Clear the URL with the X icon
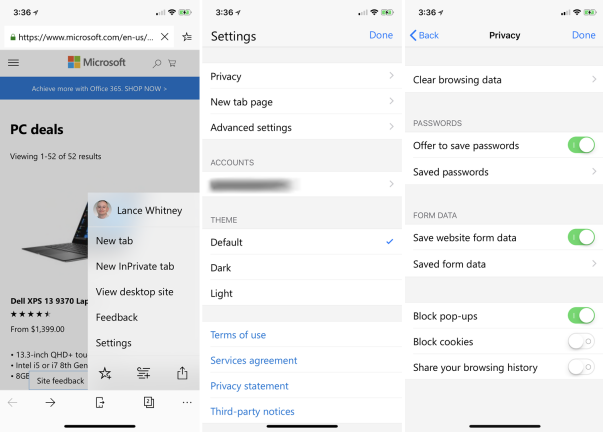The image size is (603, 432). (x=165, y=37)
